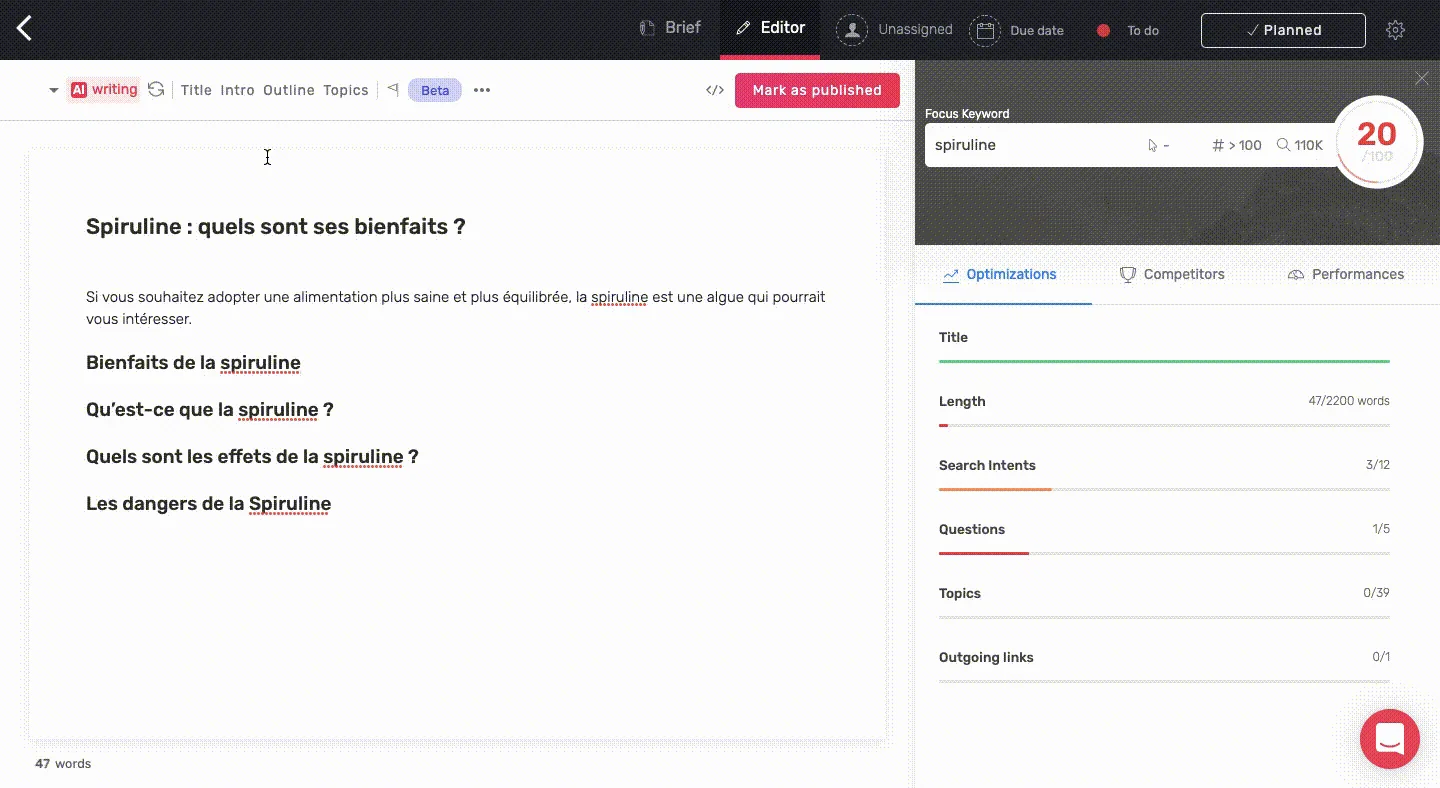The height and width of the screenshot is (788, 1440).
Task: Open the Due date calendar icon
Action: [985, 30]
